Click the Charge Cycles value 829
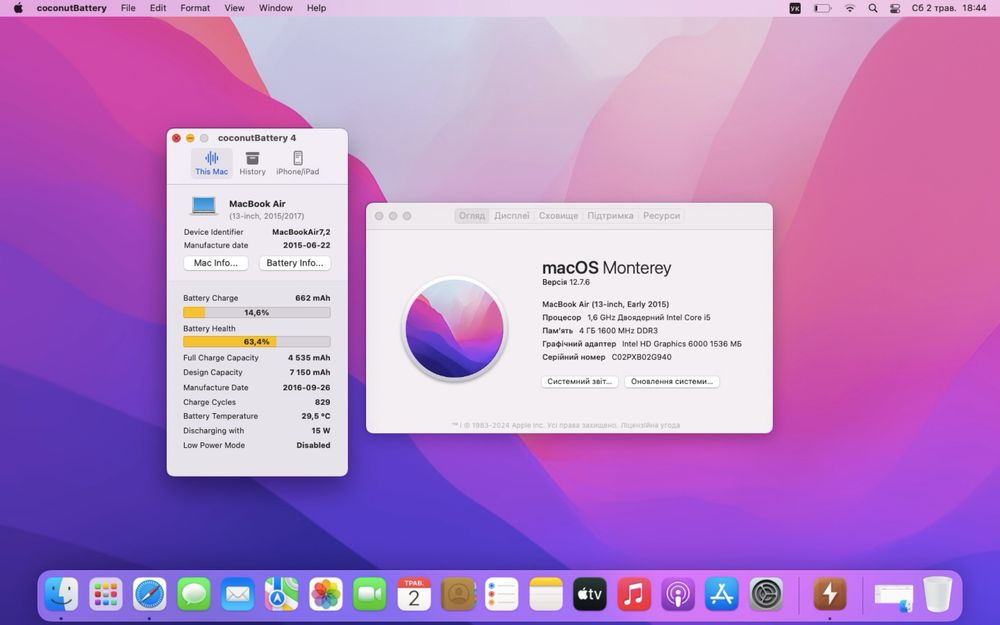1000x625 pixels. coord(322,402)
